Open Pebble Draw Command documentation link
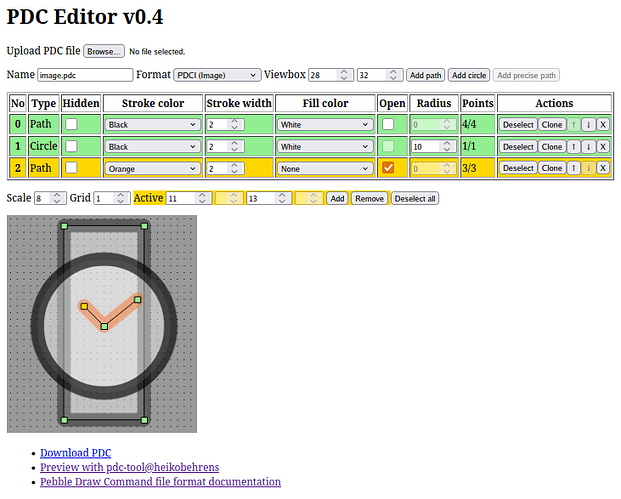Image resolution: width=621 pixels, height=499 pixels. pyautogui.click(x=160, y=481)
